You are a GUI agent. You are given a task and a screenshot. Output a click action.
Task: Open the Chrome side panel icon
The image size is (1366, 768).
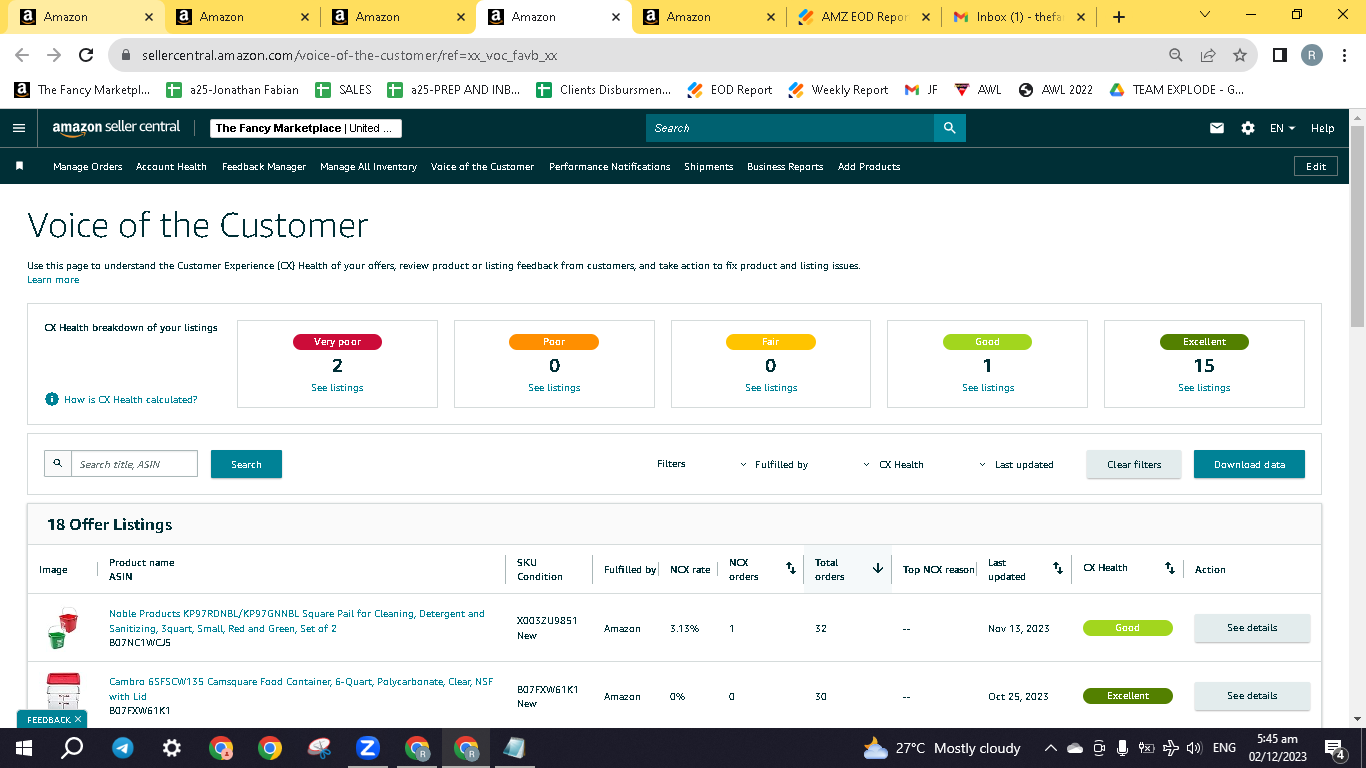click(x=1280, y=56)
